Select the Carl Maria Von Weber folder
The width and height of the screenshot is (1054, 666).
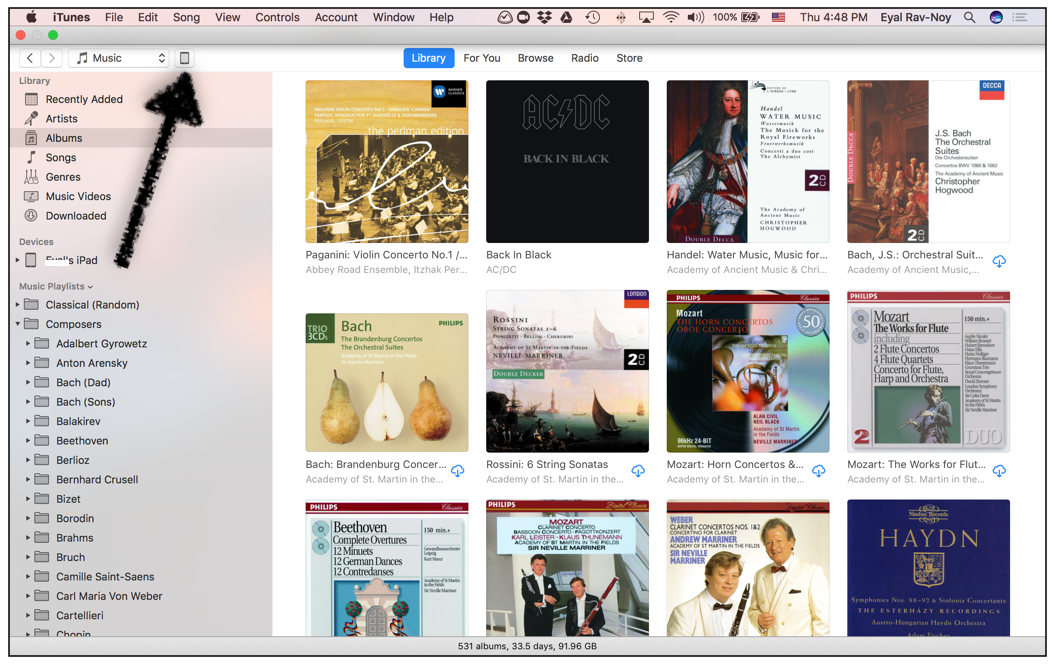click(x=109, y=596)
